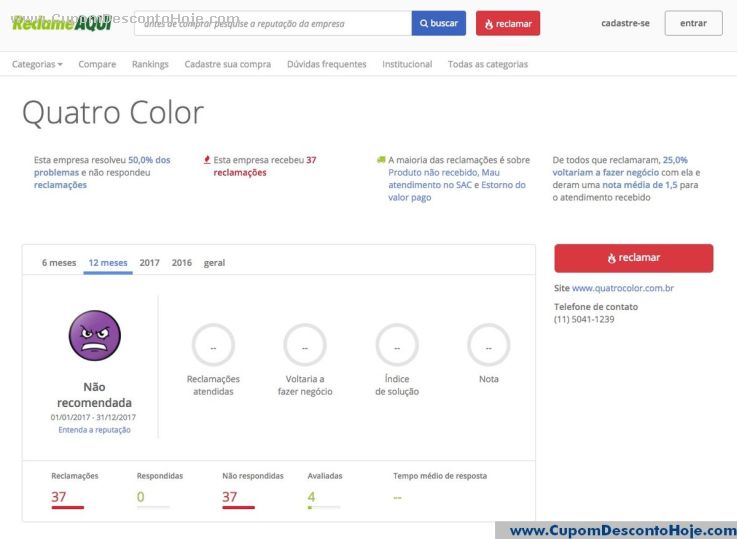Image resolution: width=737 pixels, height=539 pixels.
Task: Click the Índice de solução circle indicator
Action: tap(397, 345)
